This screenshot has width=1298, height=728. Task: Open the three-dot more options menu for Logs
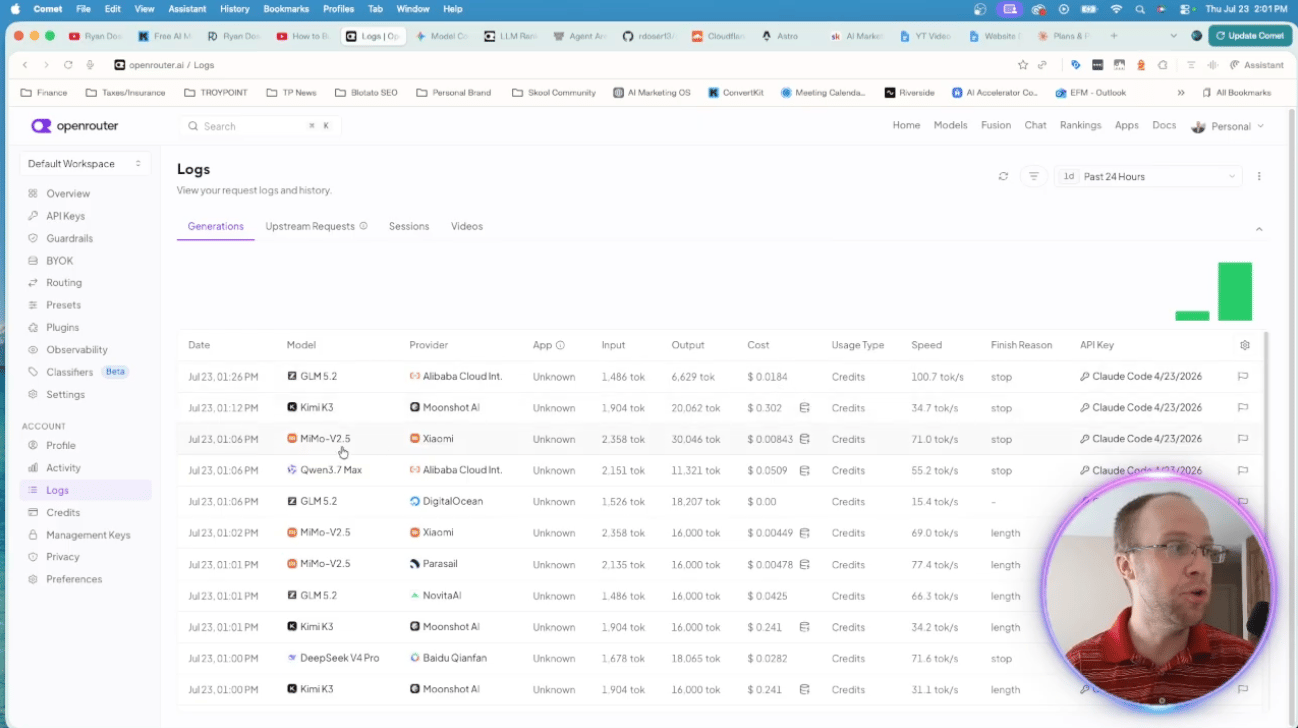pos(1259,177)
